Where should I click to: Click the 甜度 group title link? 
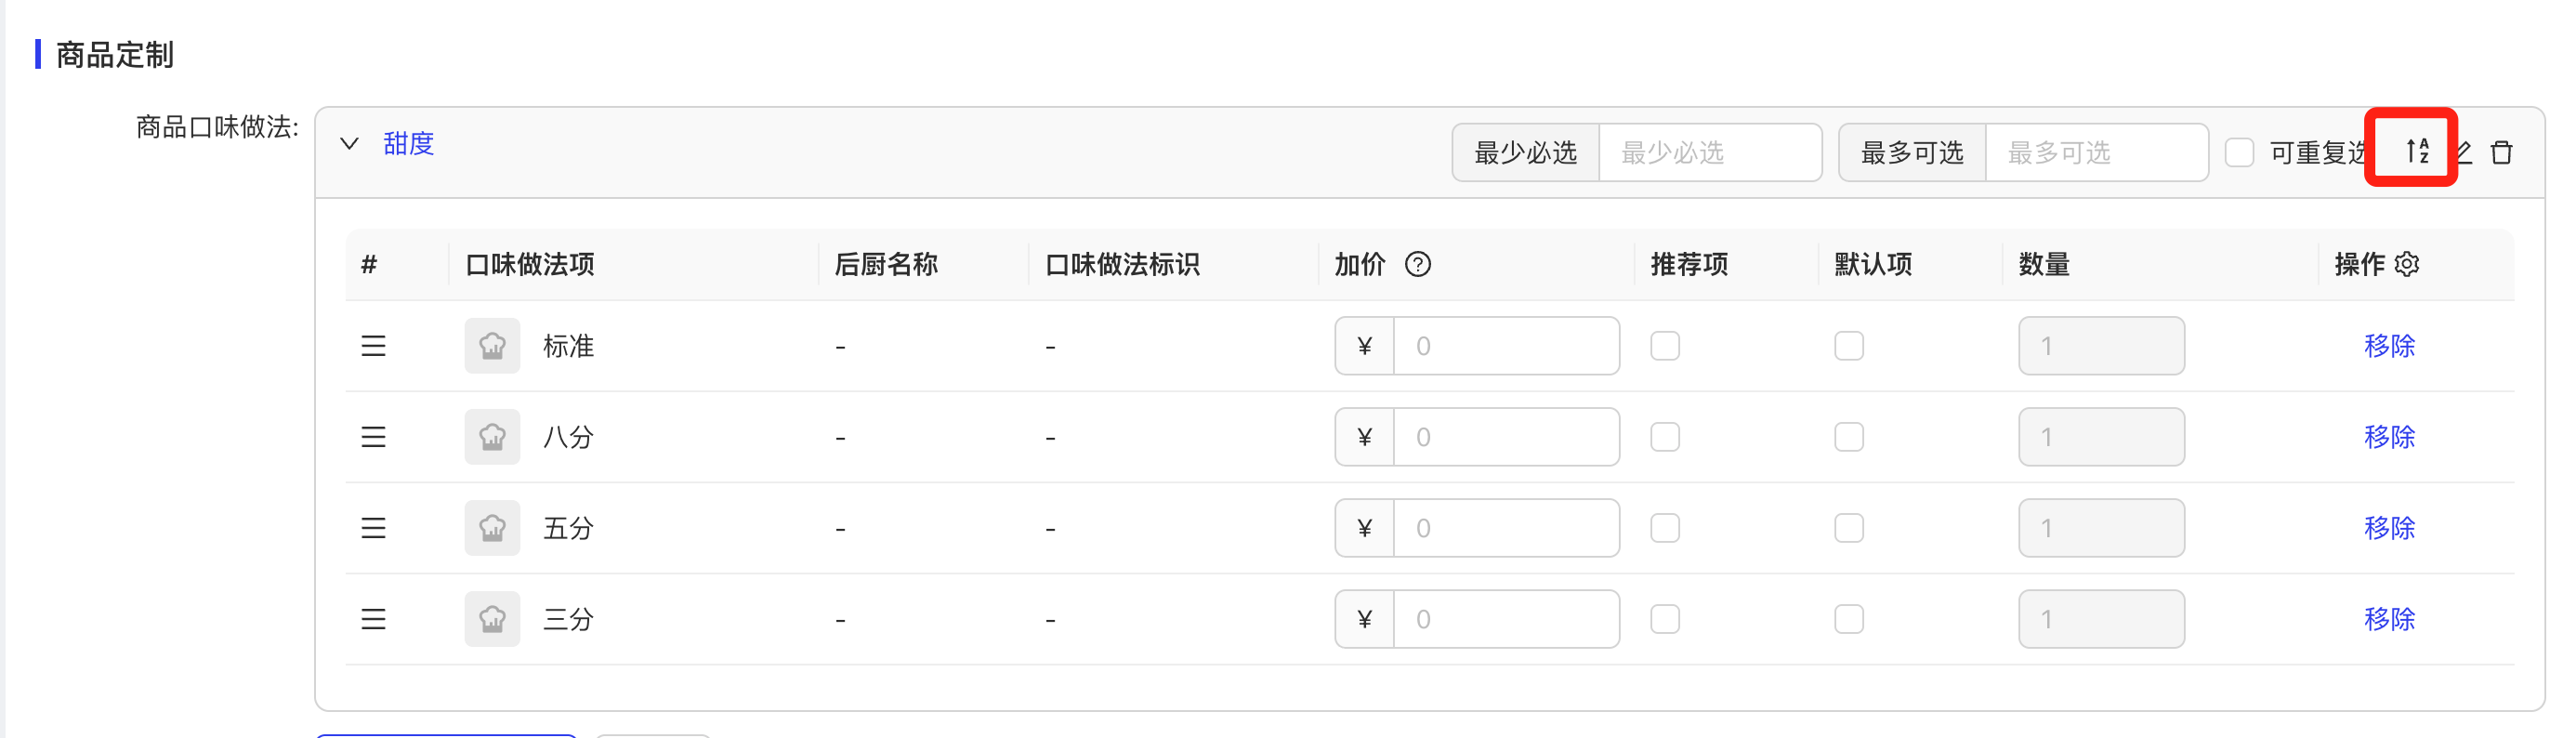(408, 144)
